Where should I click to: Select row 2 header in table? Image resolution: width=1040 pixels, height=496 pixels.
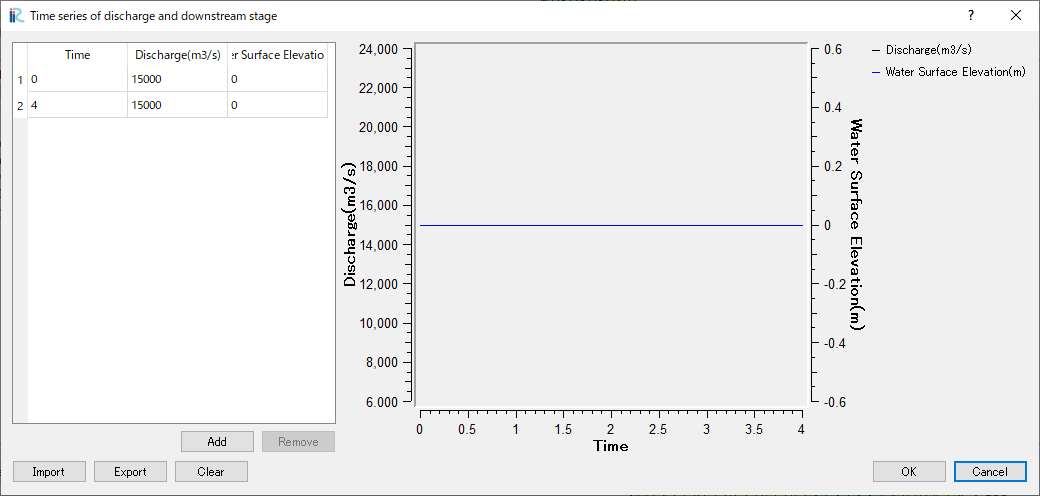tap(20, 105)
